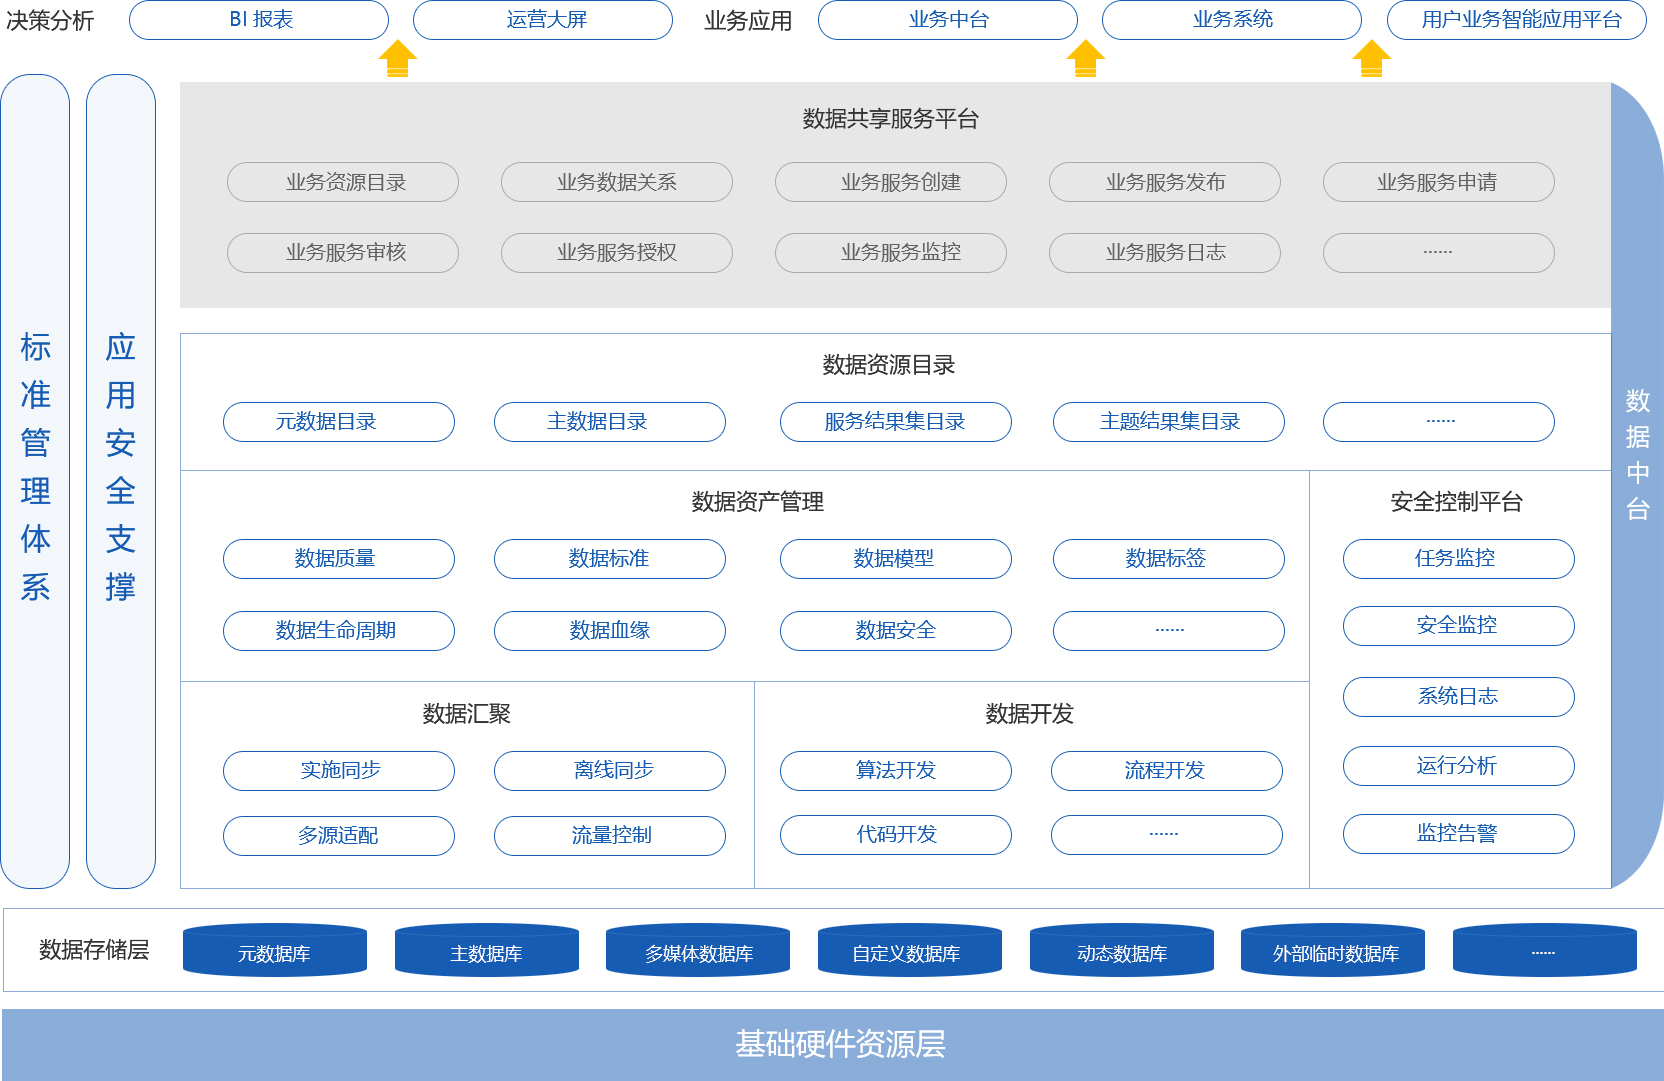Screen dimensions: 1664x1081
Task: Switch to the 业务中台 tab
Action: [947, 20]
